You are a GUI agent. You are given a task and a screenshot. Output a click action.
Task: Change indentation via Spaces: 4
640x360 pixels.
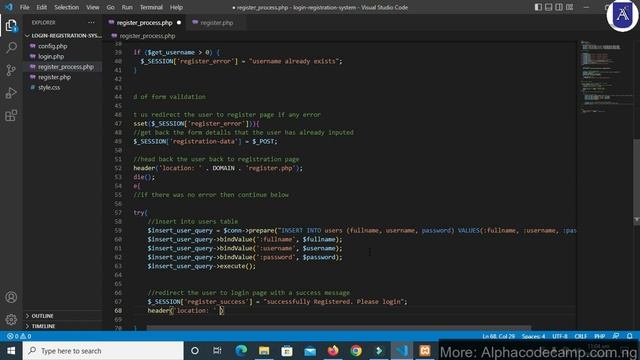tap(533, 336)
